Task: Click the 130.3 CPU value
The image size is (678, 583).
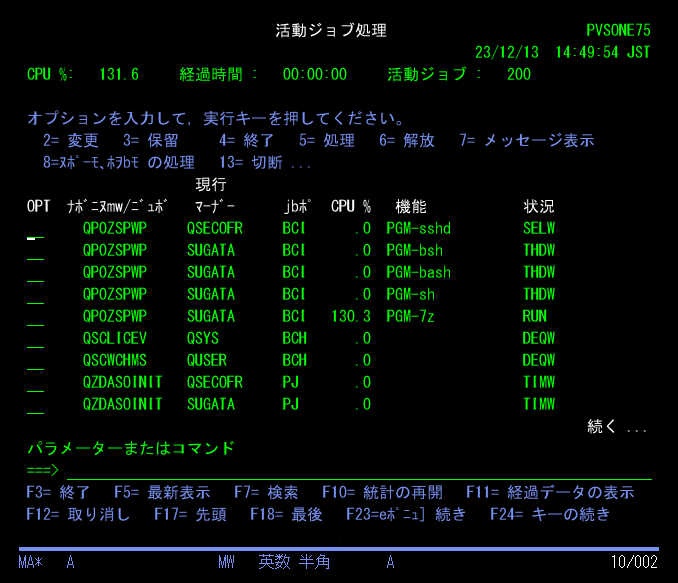Action: pos(351,317)
